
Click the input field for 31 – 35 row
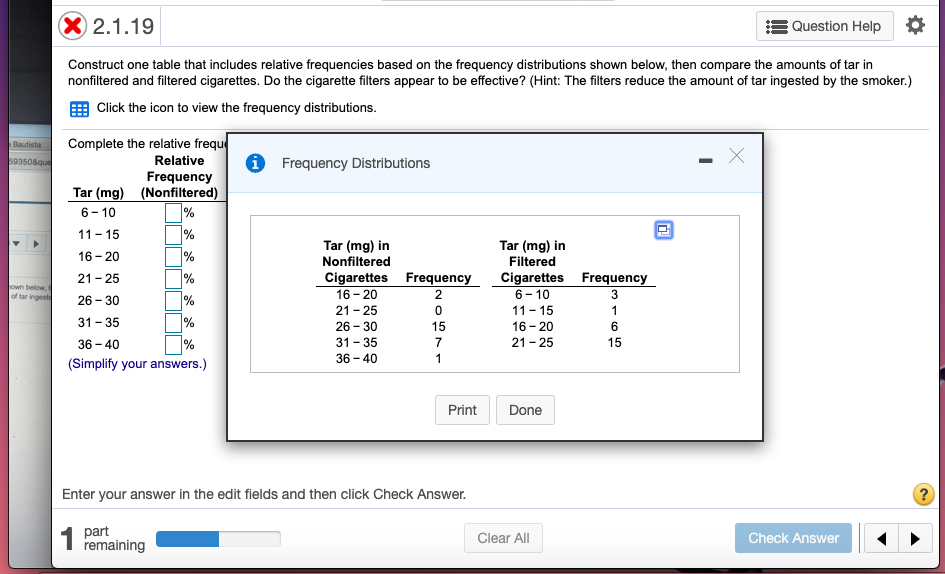tap(174, 323)
